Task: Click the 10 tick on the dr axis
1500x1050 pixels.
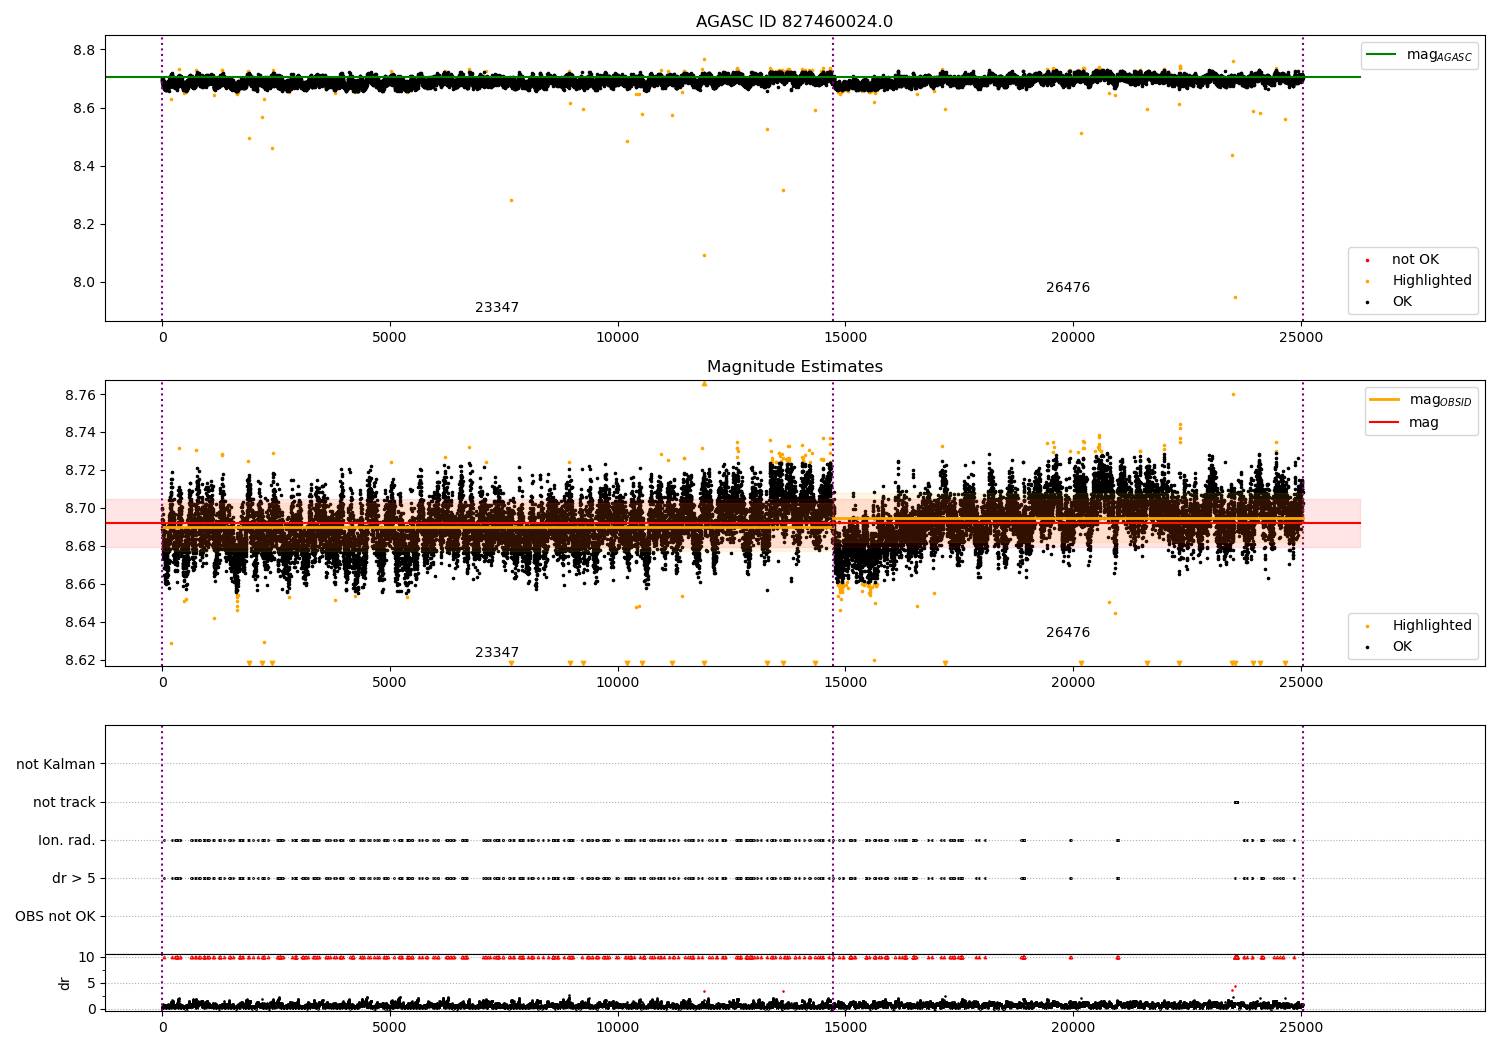Action: pos(87,957)
